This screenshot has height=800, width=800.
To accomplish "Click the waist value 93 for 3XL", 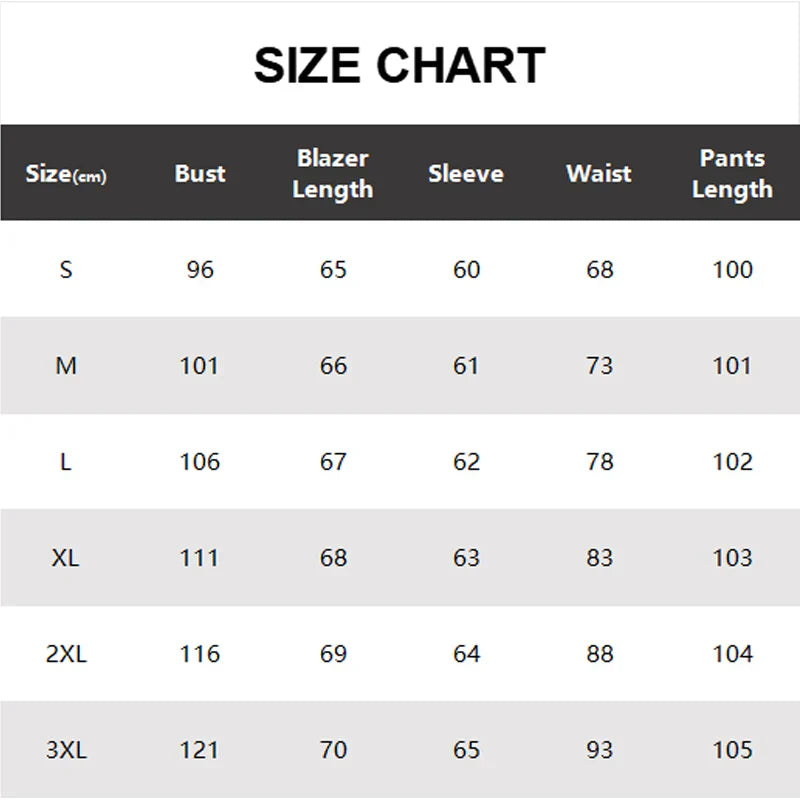I will [599, 750].
